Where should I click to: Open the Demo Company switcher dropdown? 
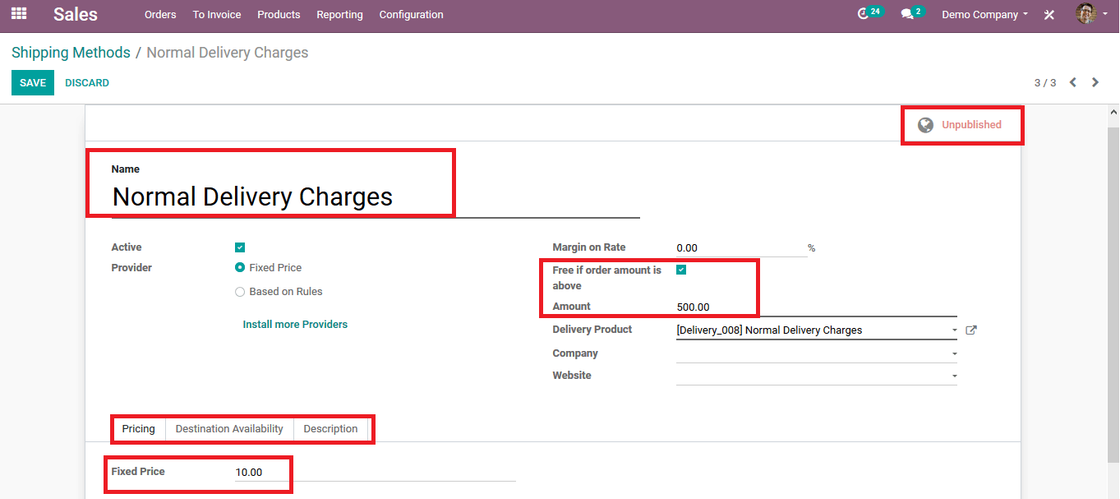[984, 14]
